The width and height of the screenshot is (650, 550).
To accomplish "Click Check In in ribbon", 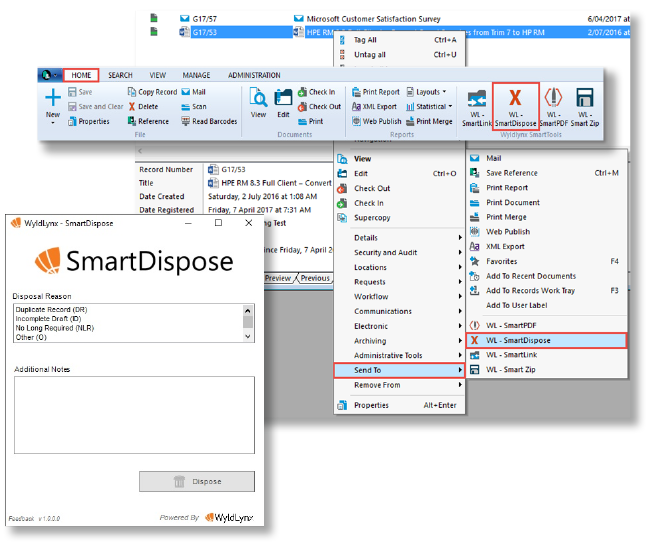I will coord(317,92).
